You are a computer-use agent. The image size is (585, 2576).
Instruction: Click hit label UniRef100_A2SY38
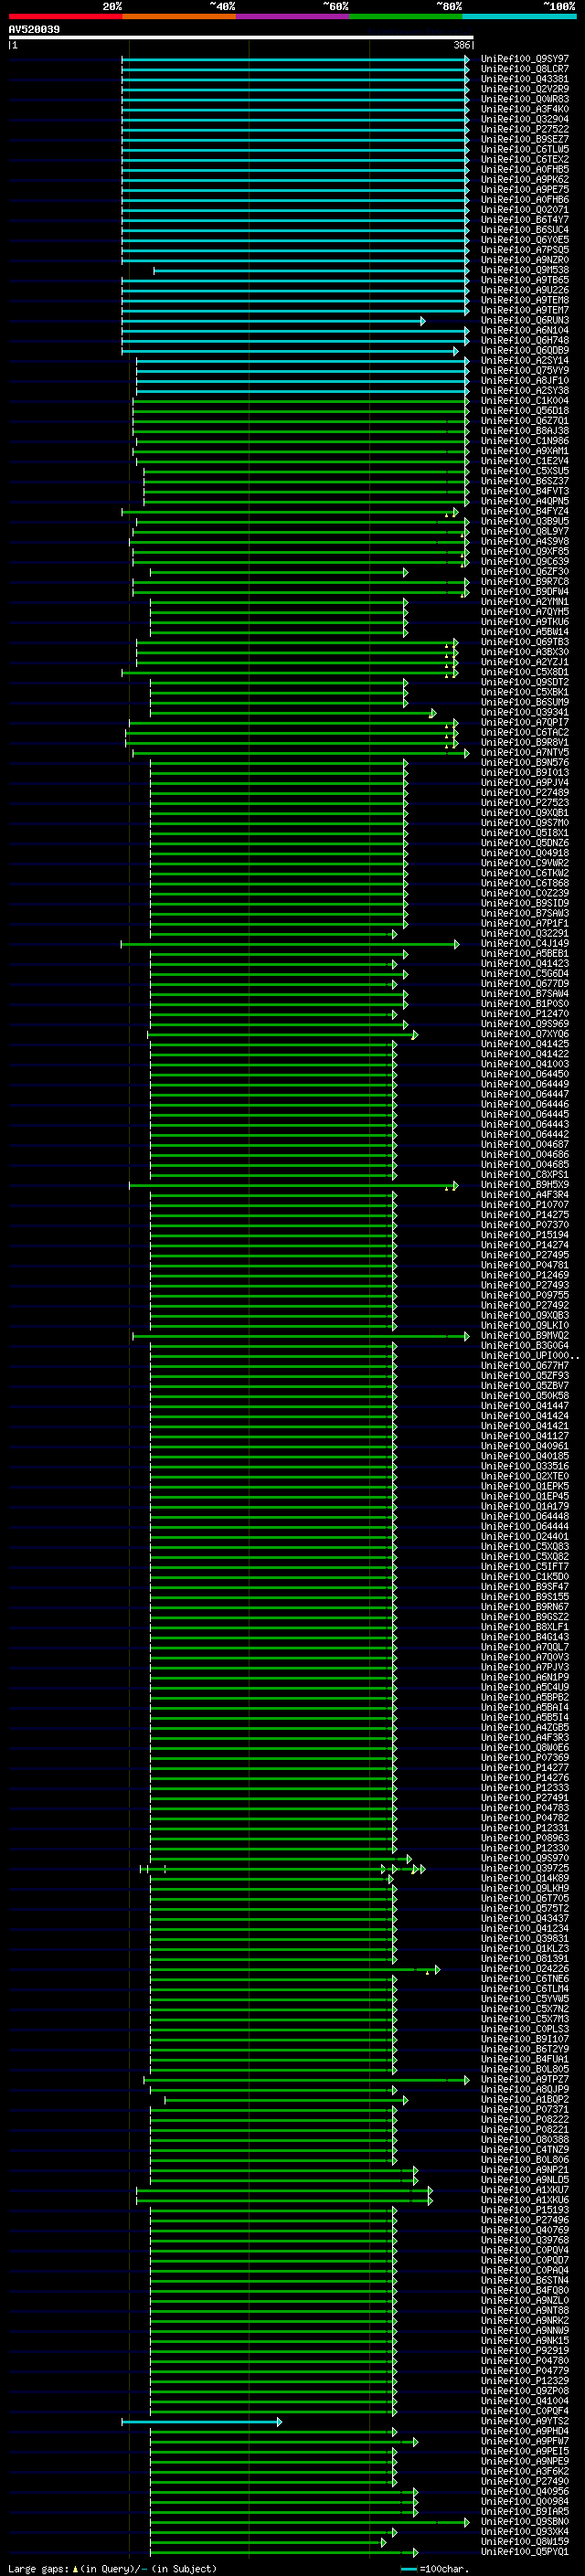tap(525, 392)
